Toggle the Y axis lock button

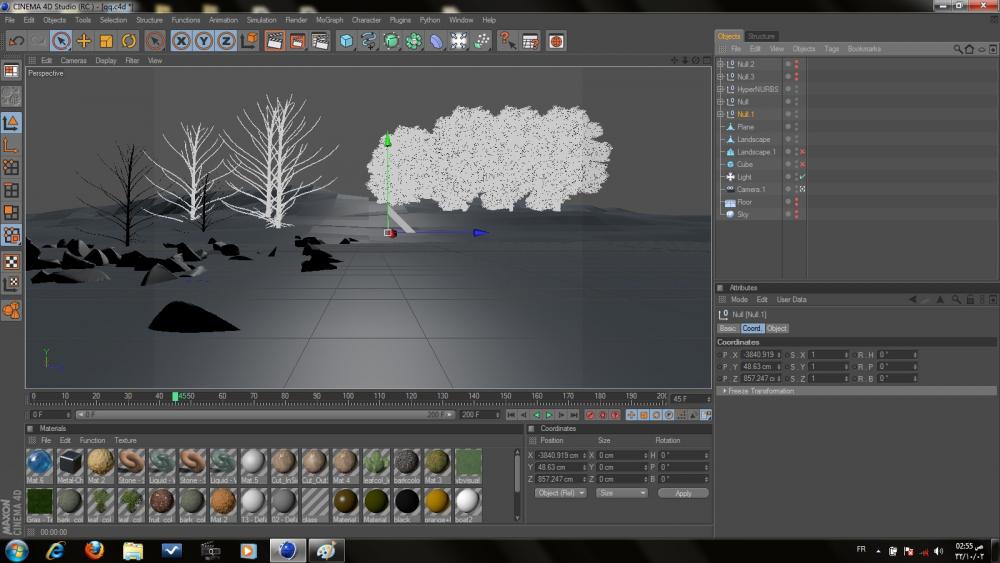coord(204,41)
